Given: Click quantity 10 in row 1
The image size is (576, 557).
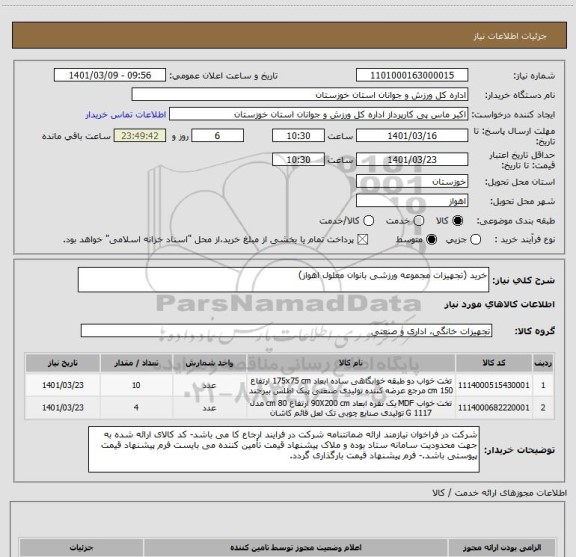Looking at the screenshot, I should click(x=136, y=385).
